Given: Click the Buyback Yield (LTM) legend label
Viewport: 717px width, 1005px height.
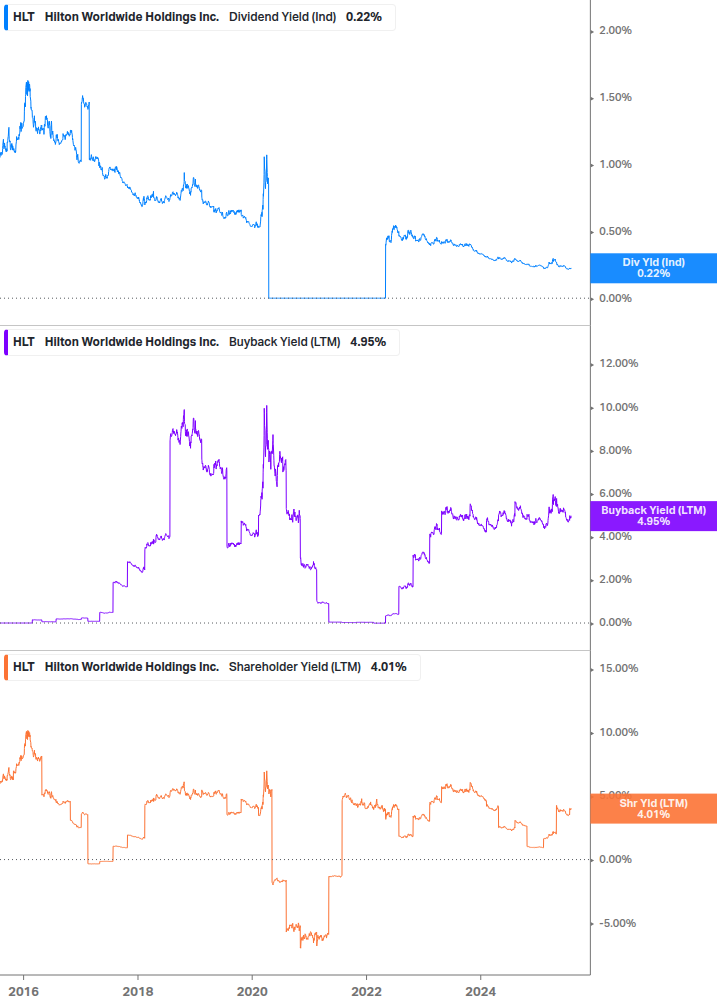Looking at the screenshot, I should pyautogui.click(x=284, y=342).
